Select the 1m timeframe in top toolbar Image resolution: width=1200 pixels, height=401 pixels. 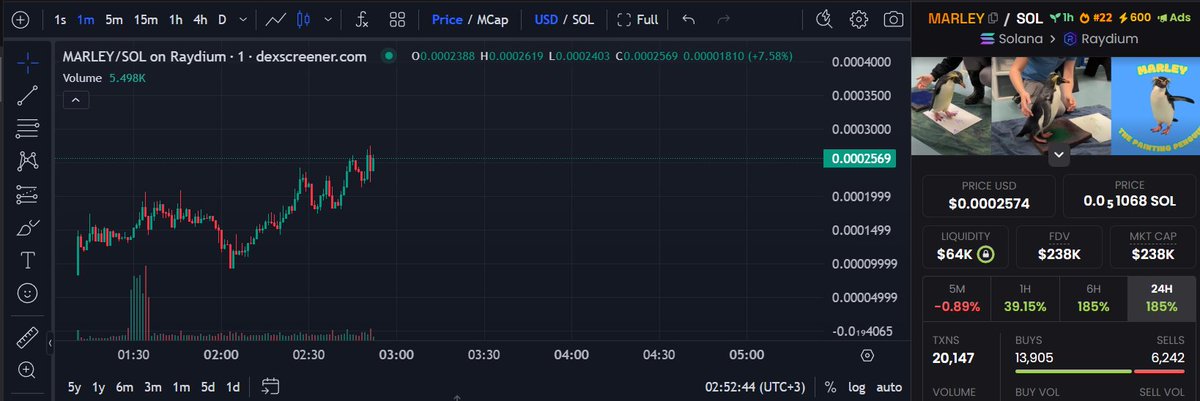pyautogui.click(x=86, y=19)
